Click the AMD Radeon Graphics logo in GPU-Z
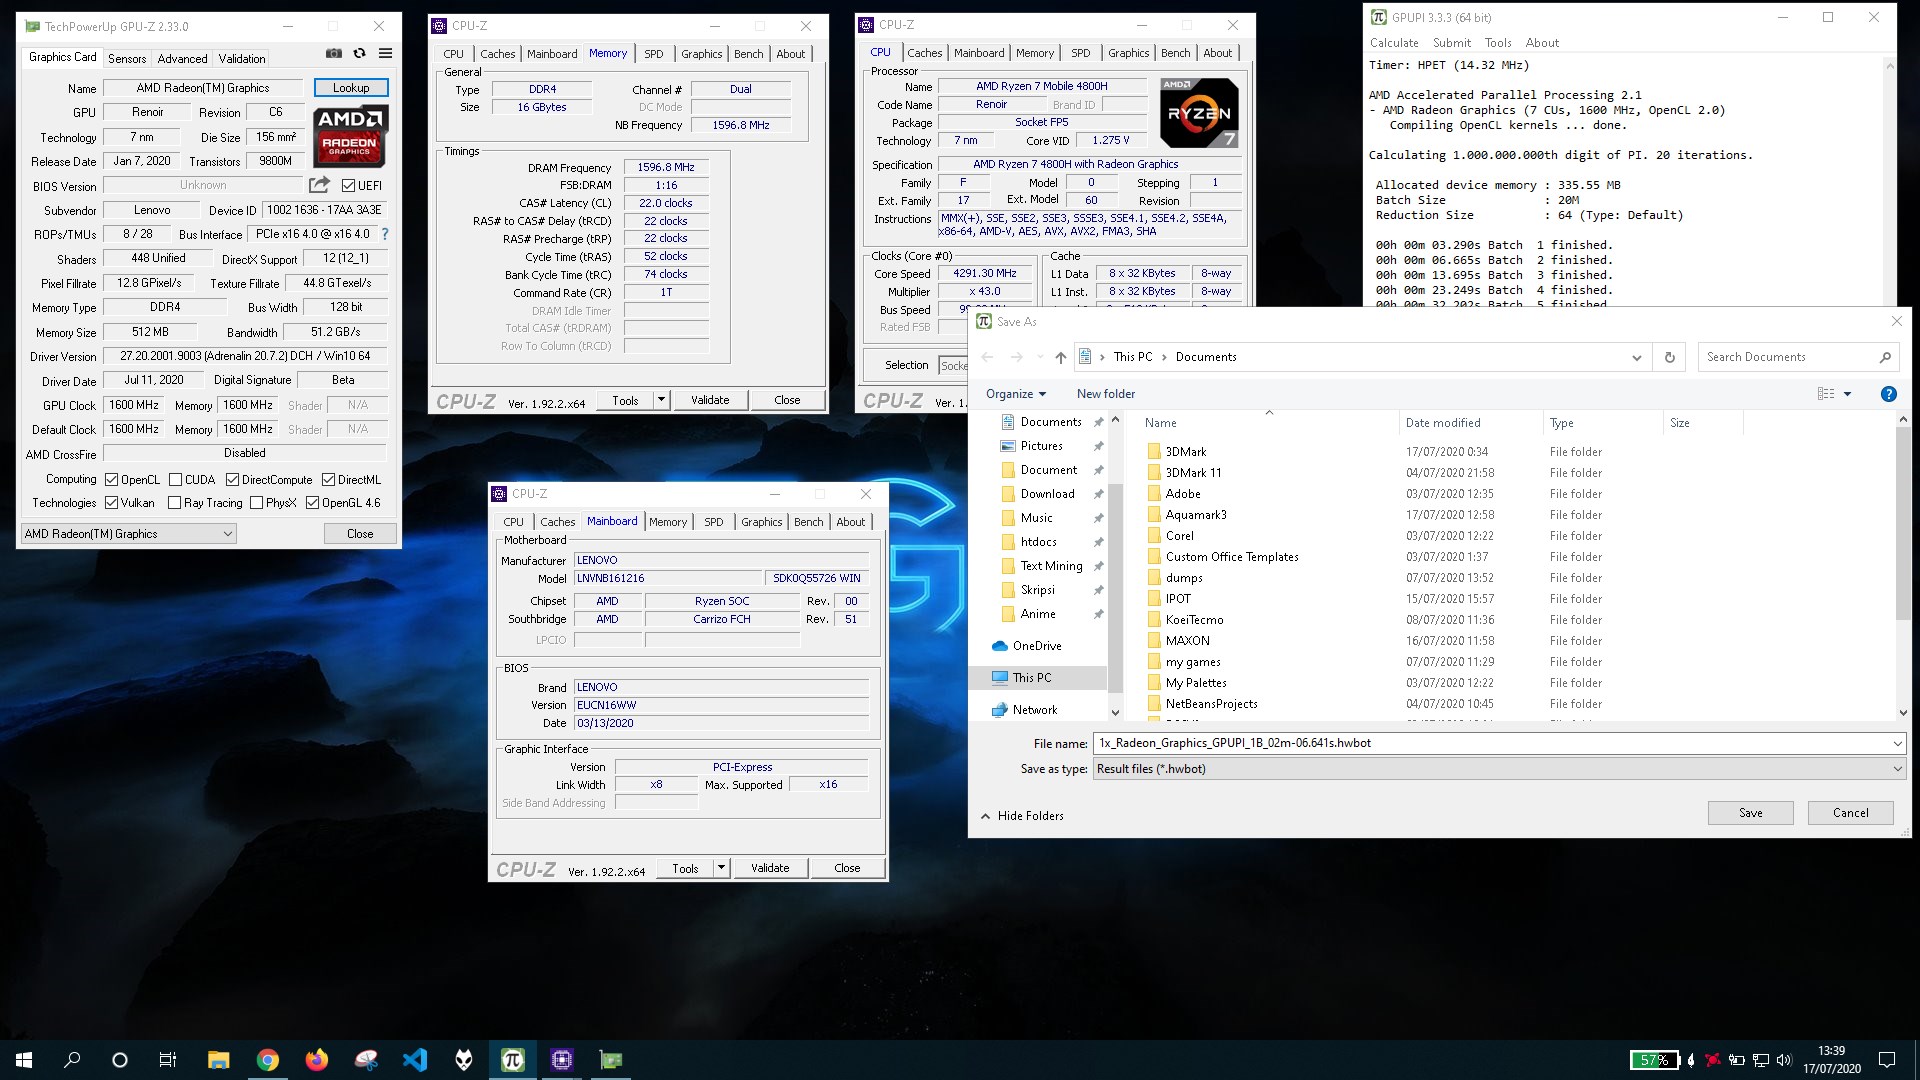The height and width of the screenshot is (1080, 1920). [350, 136]
